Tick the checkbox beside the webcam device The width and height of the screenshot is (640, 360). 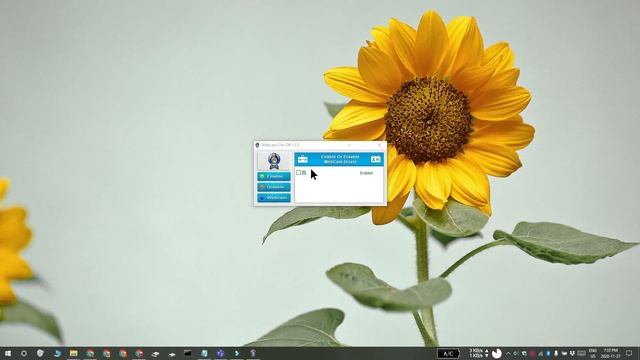(x=298, y=173)
